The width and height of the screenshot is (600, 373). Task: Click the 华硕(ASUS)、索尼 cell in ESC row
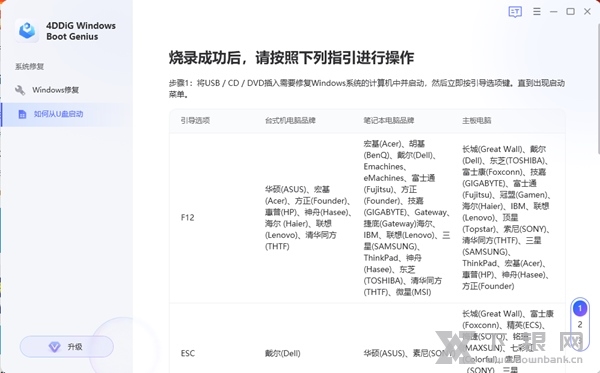pos(408,353)
